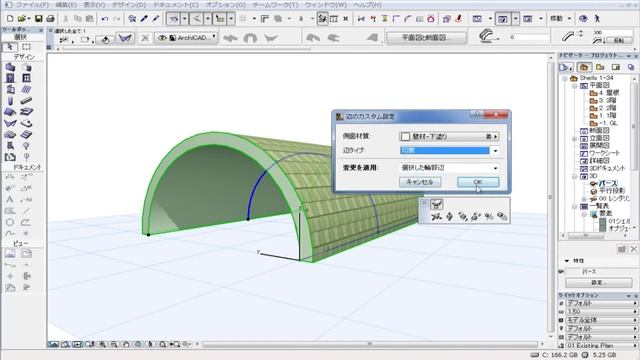Click the キャンセル button in the dialog
Image resolution: width=640 pixels, height=360 pixels.
point(420,182)
